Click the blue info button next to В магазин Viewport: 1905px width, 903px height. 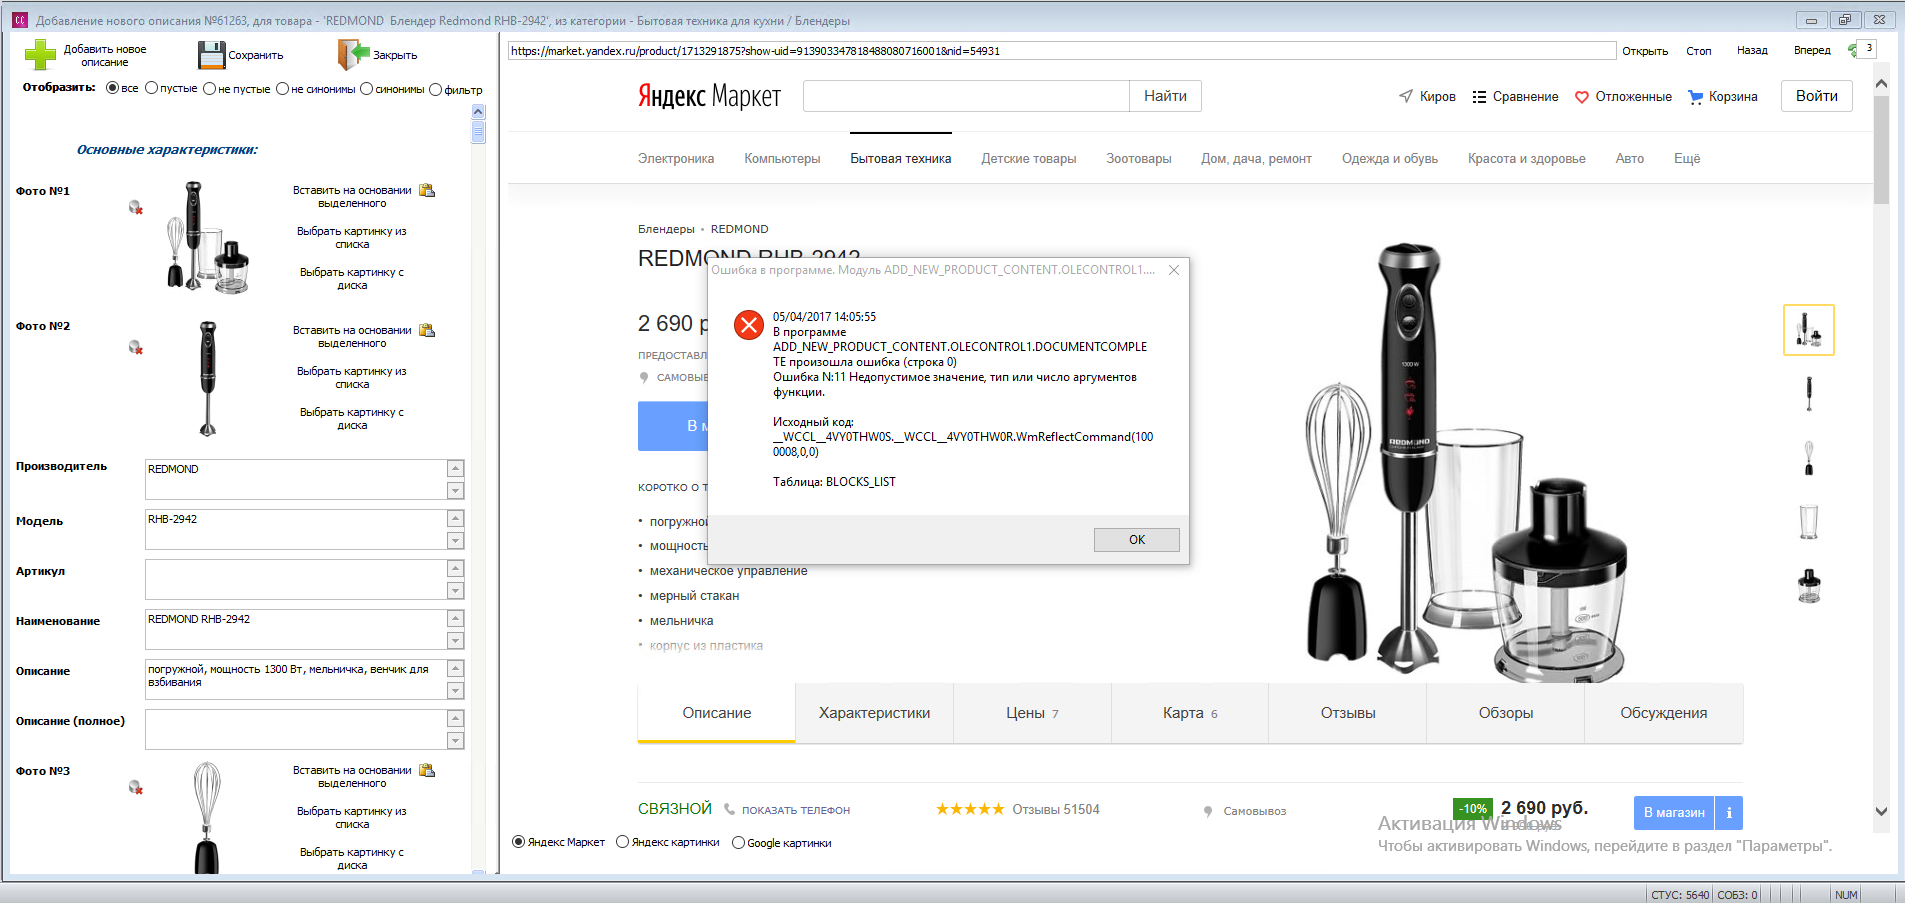pyautogui.click(x=1729, y=812)
